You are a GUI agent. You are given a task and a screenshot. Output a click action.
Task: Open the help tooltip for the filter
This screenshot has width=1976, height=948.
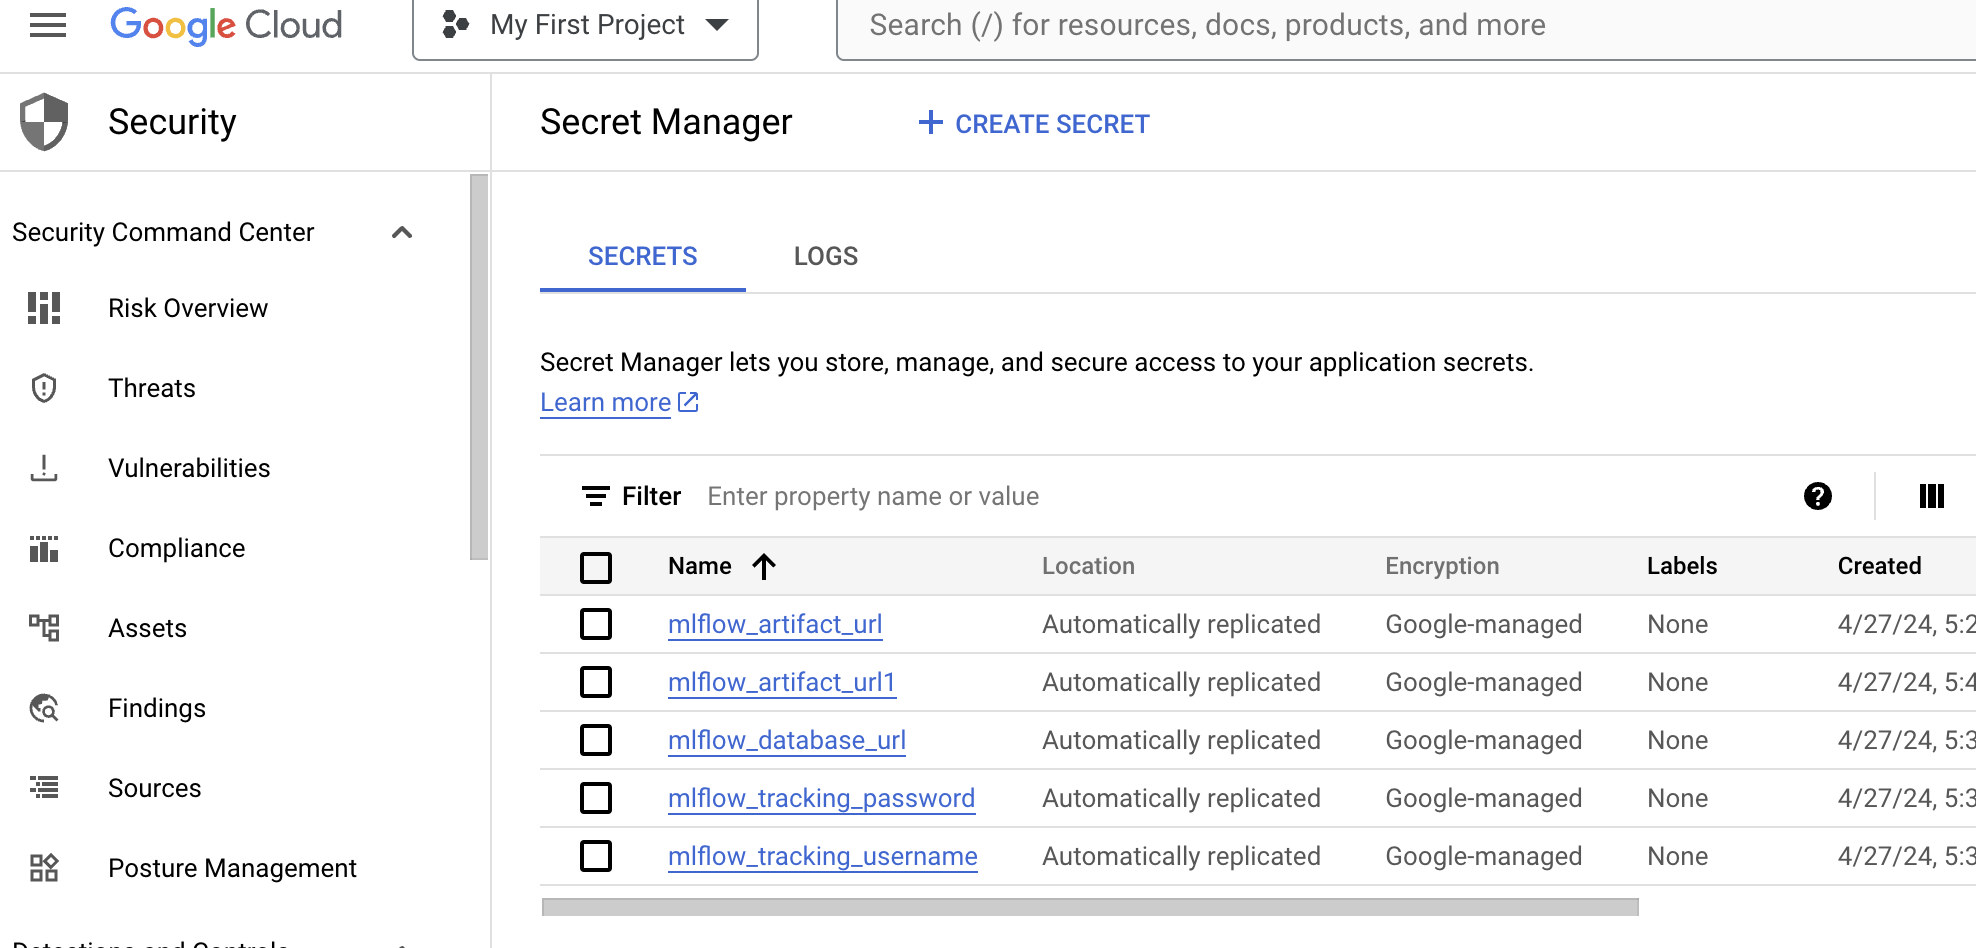tap(1818, 496)
